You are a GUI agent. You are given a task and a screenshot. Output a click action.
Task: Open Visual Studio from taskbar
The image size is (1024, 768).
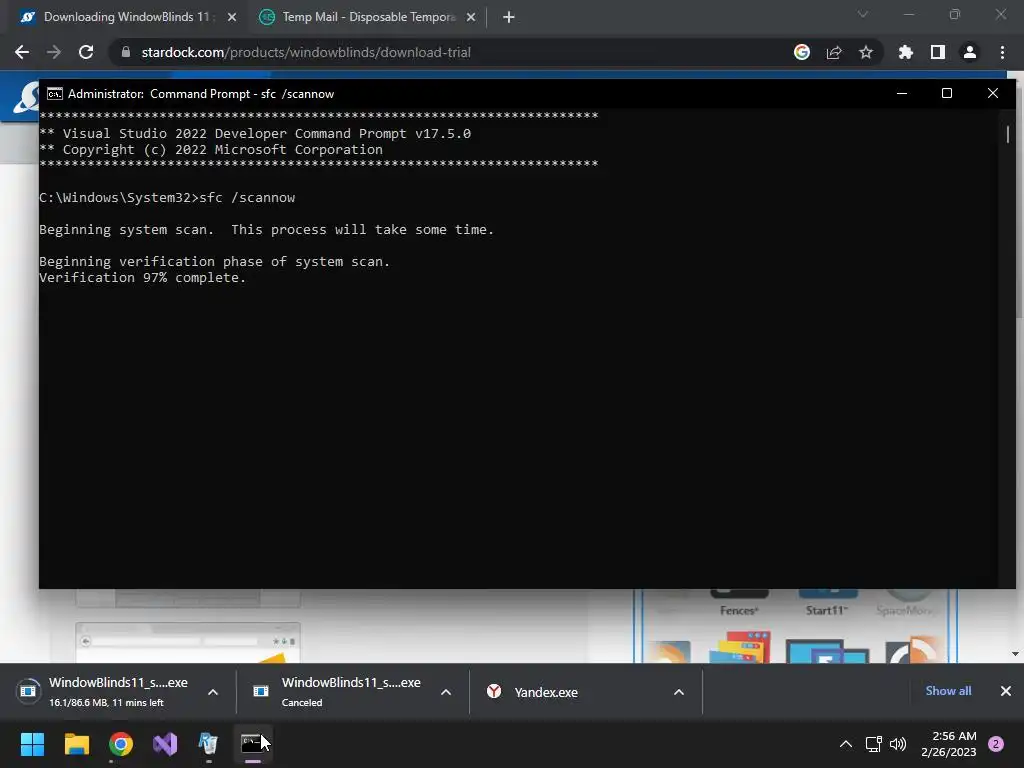point(165,743)
